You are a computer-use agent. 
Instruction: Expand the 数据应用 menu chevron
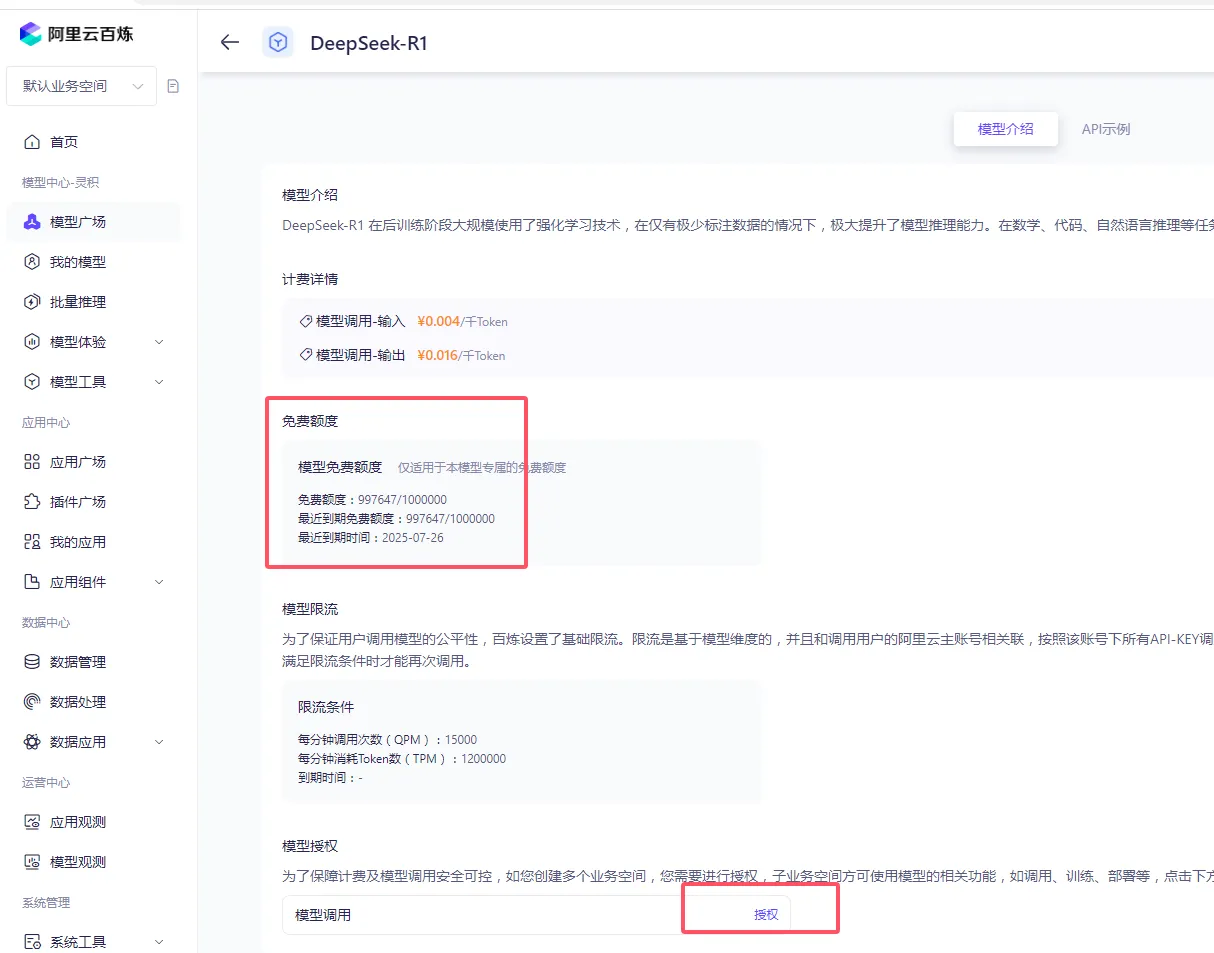(159, 742)
